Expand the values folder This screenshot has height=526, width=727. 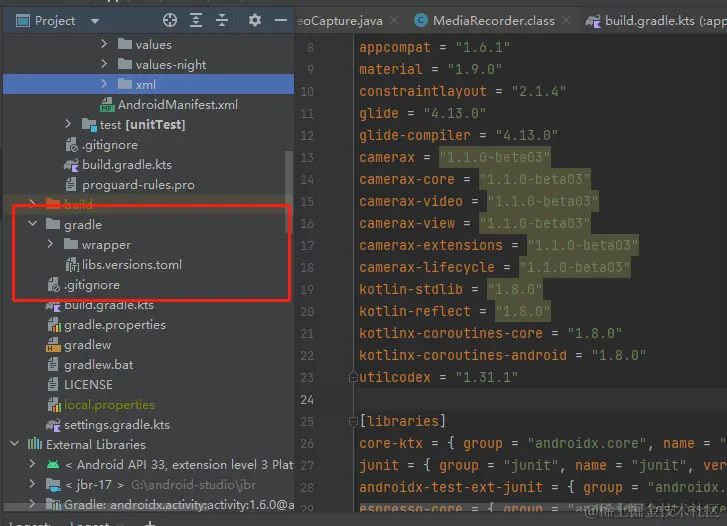pyautogui.click(x=104, y=44)
